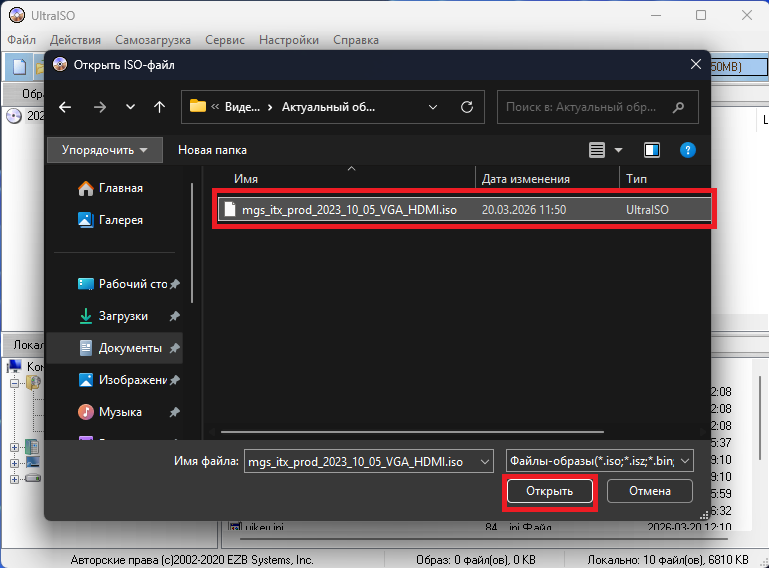
Task: Open view options dropdown arrow
Action: (x=618, y=150)
